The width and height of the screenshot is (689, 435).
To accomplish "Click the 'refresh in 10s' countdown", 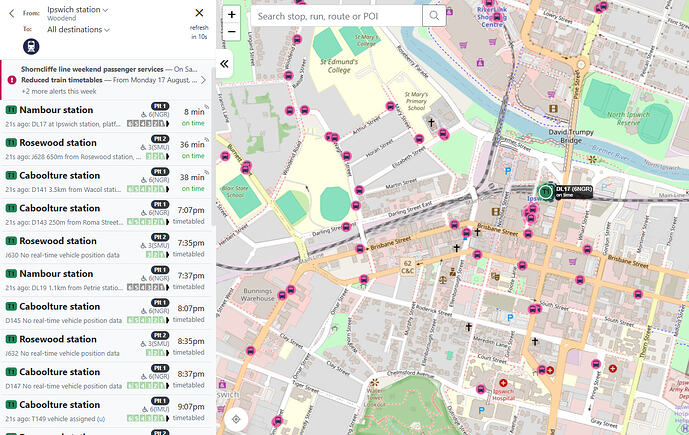I will [x=199, y=32].
